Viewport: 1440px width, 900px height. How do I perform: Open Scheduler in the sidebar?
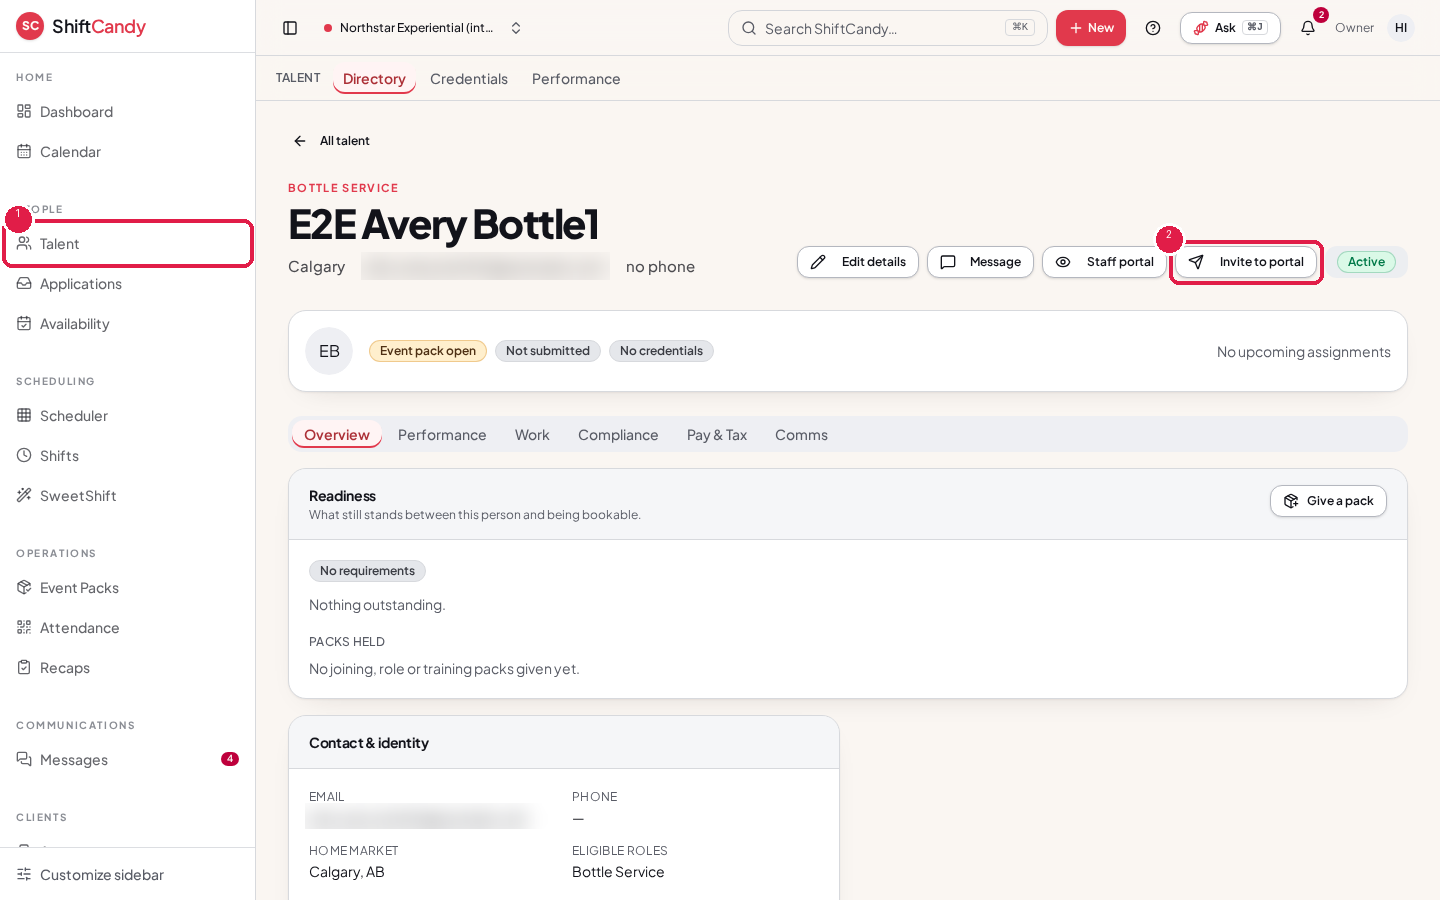(x=128, y=416)
